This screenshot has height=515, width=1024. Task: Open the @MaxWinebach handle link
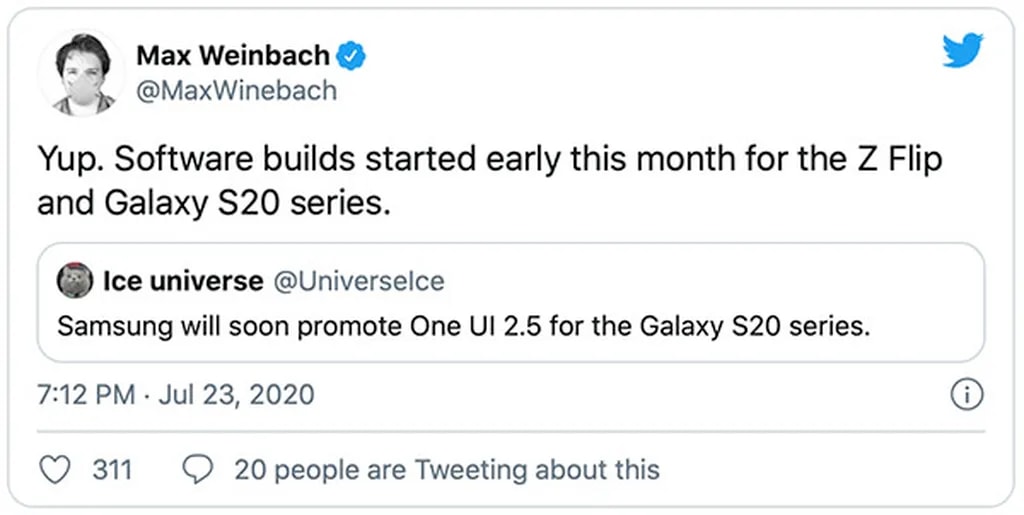pos(236,91)
